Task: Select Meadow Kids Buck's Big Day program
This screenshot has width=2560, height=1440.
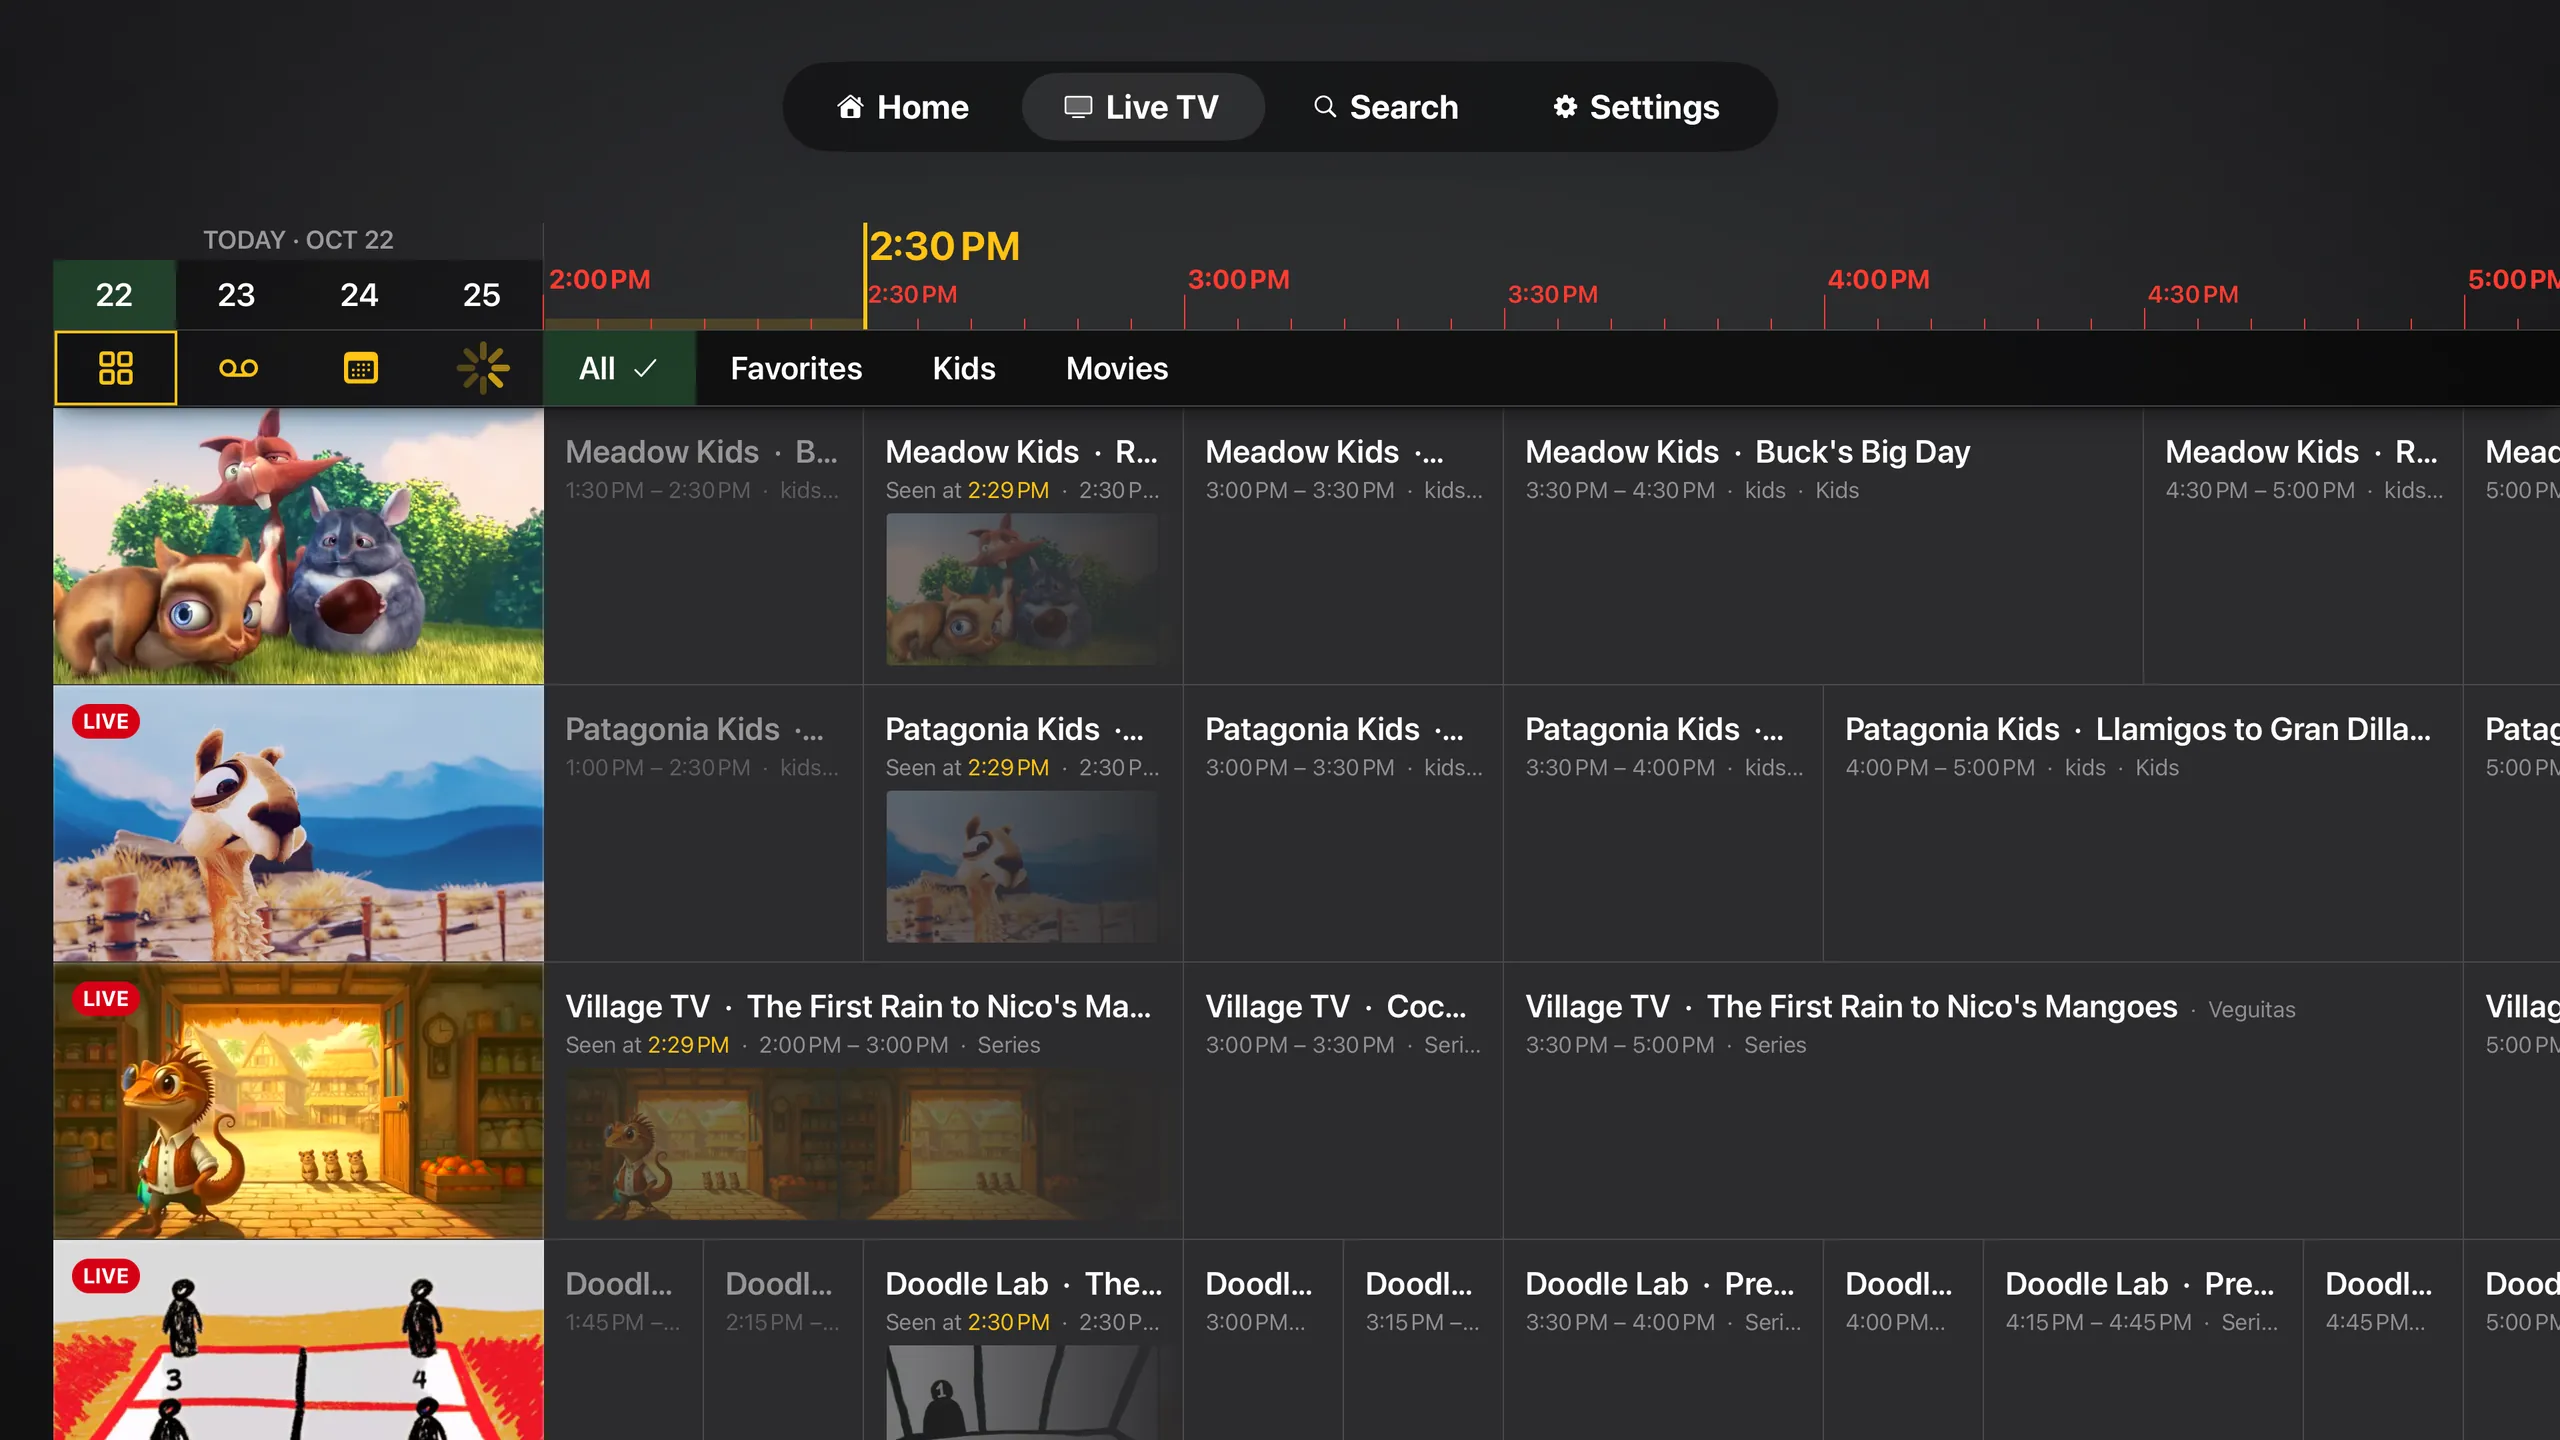Action: tap(1823, 546)
